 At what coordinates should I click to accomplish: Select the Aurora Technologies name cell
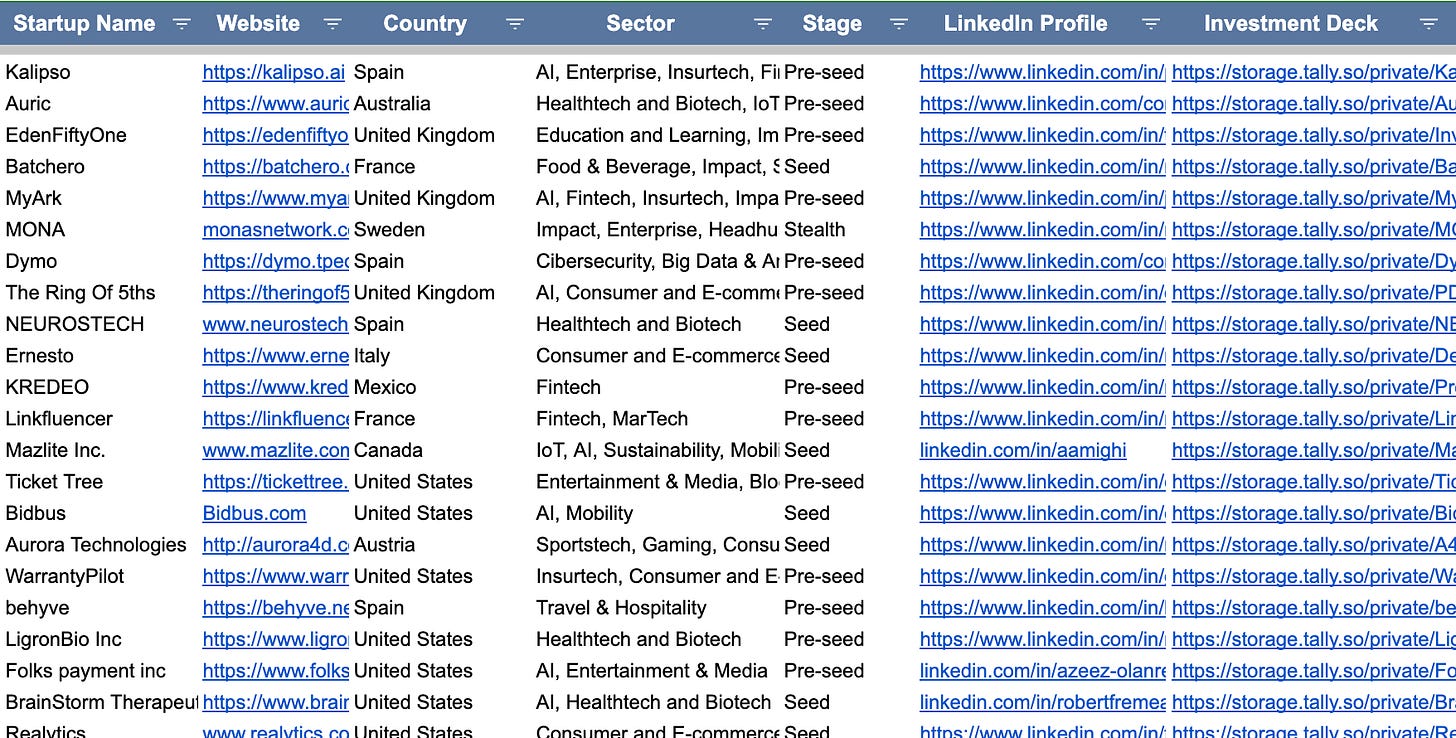tap(96, 545)
